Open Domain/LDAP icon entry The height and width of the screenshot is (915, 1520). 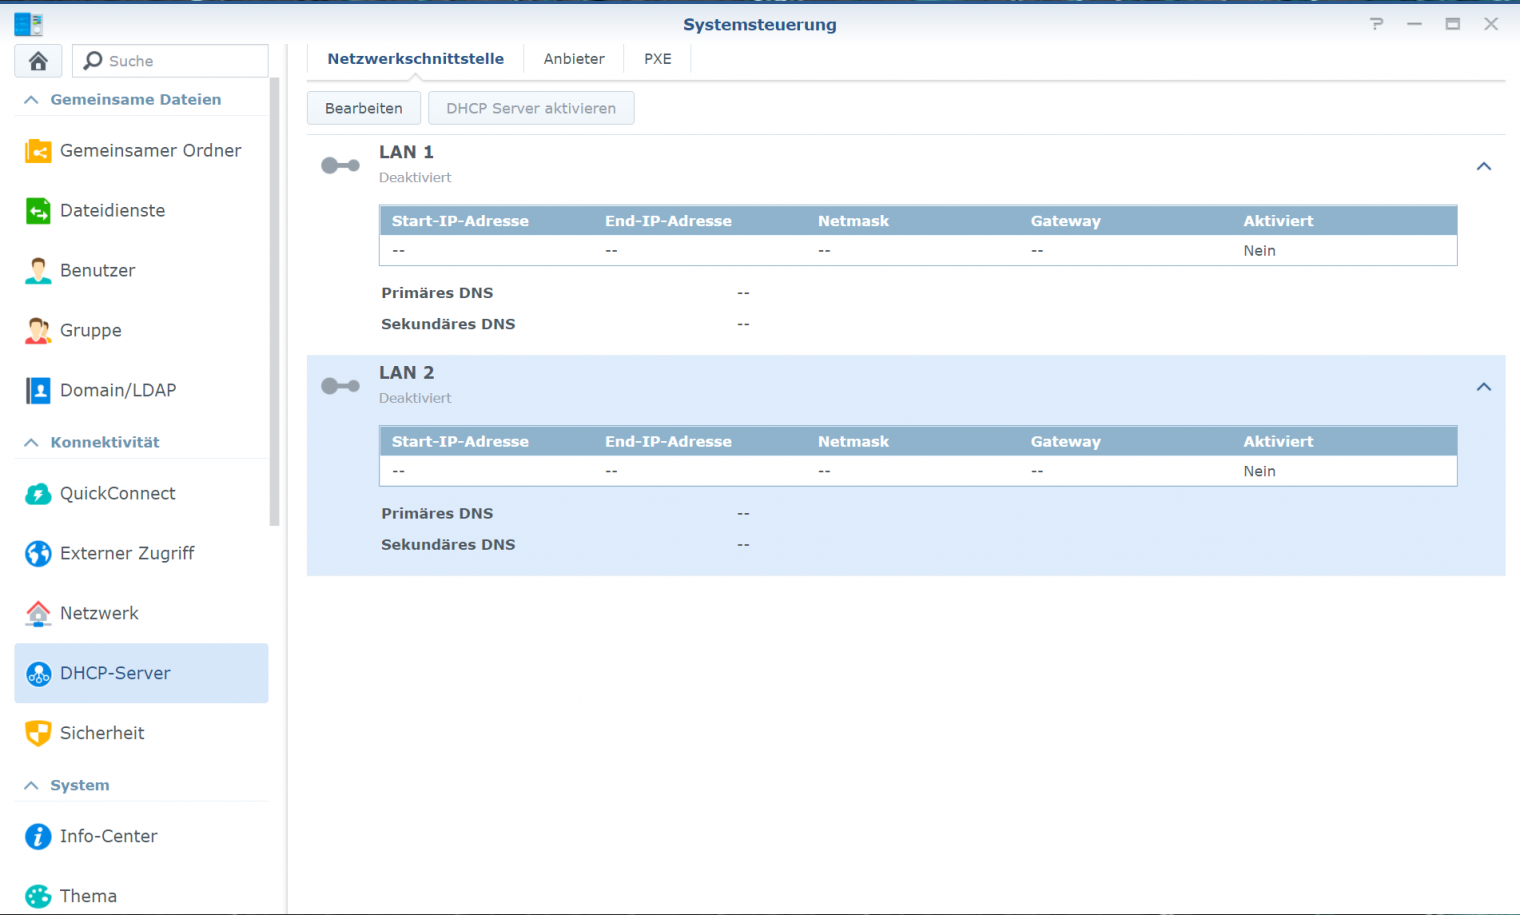pos(38,391)
